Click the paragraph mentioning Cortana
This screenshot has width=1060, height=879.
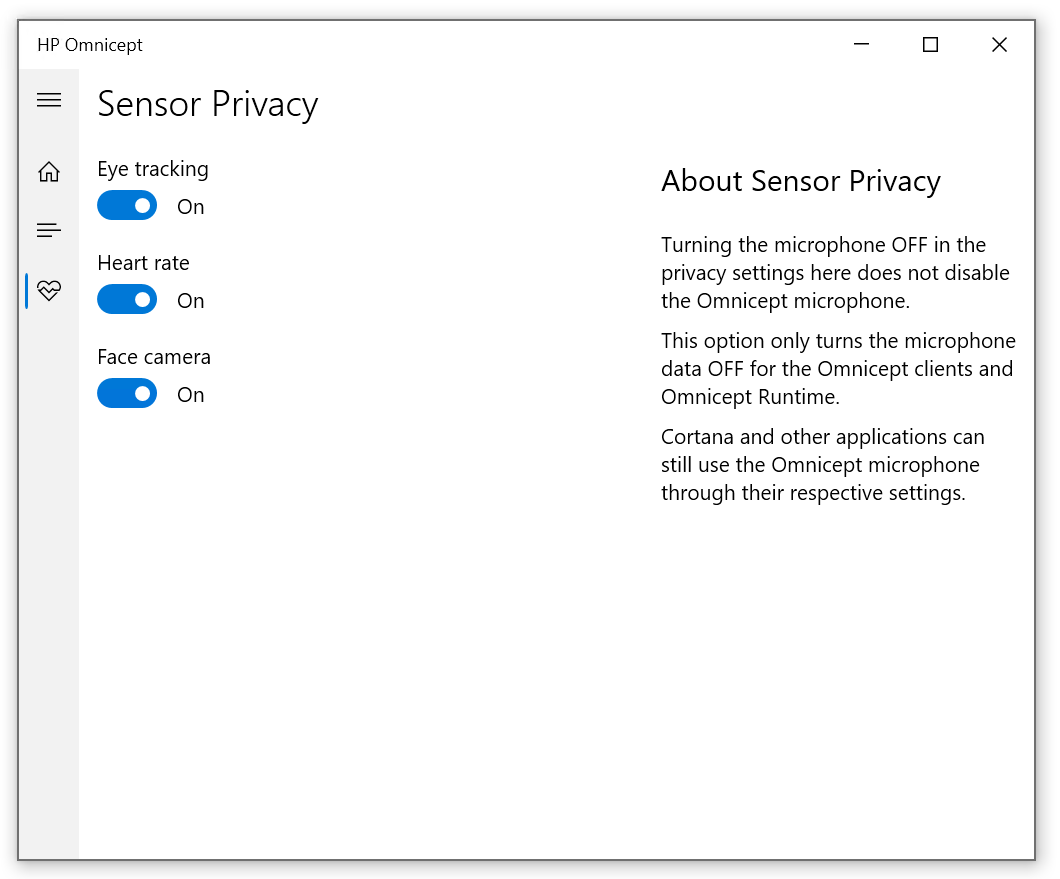[x=822, y=465]
